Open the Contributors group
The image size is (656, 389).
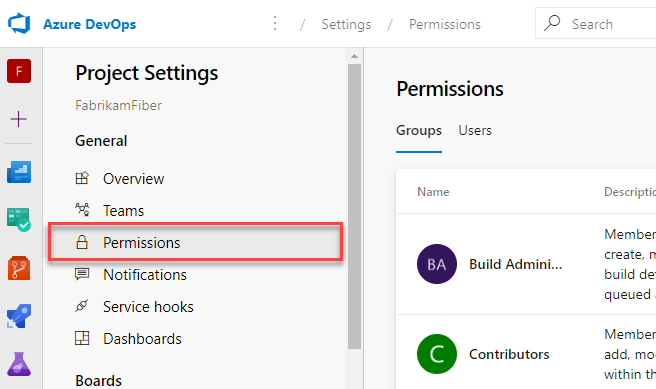[509, 354]
